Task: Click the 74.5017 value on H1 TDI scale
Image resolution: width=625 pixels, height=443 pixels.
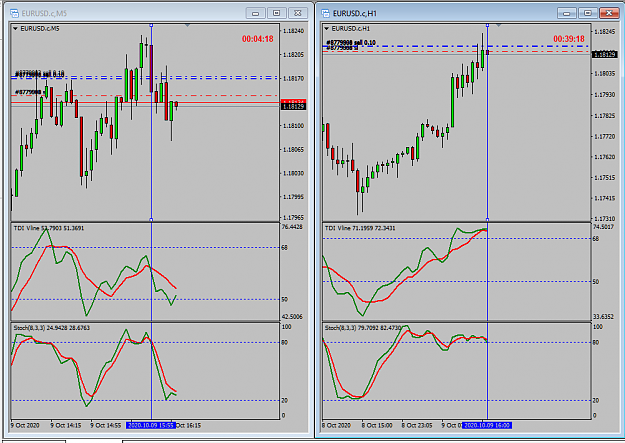Action: click(x=603, y=227)
